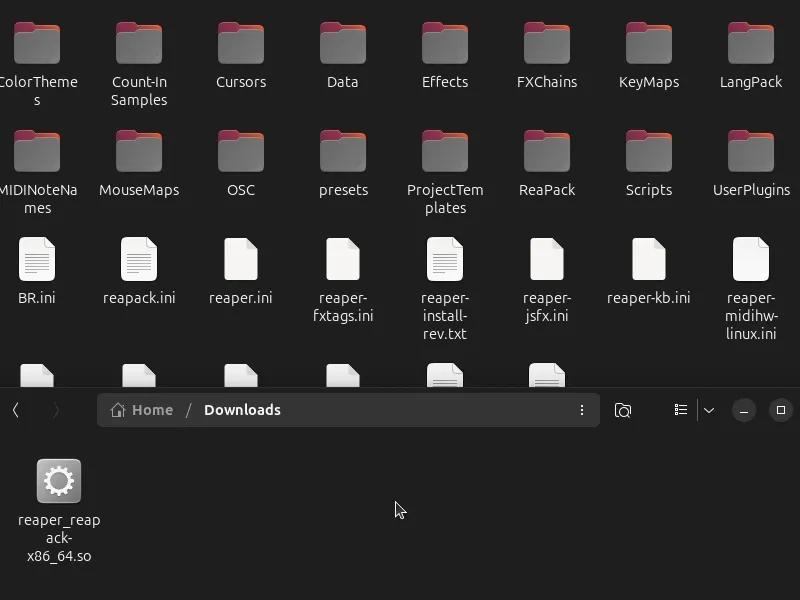Select the reaper-fxtags.ini file icon

[x=343, y=259]
